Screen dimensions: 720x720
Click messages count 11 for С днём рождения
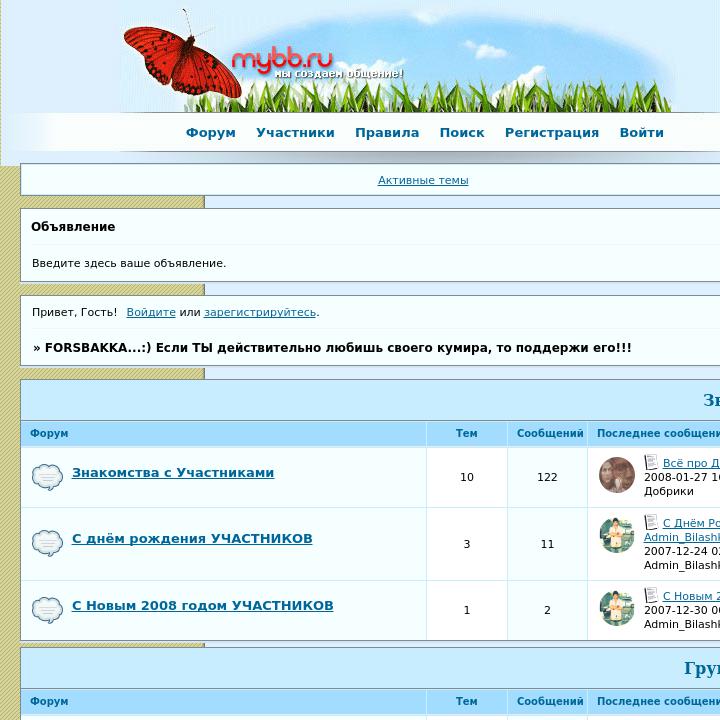(547, 544)
